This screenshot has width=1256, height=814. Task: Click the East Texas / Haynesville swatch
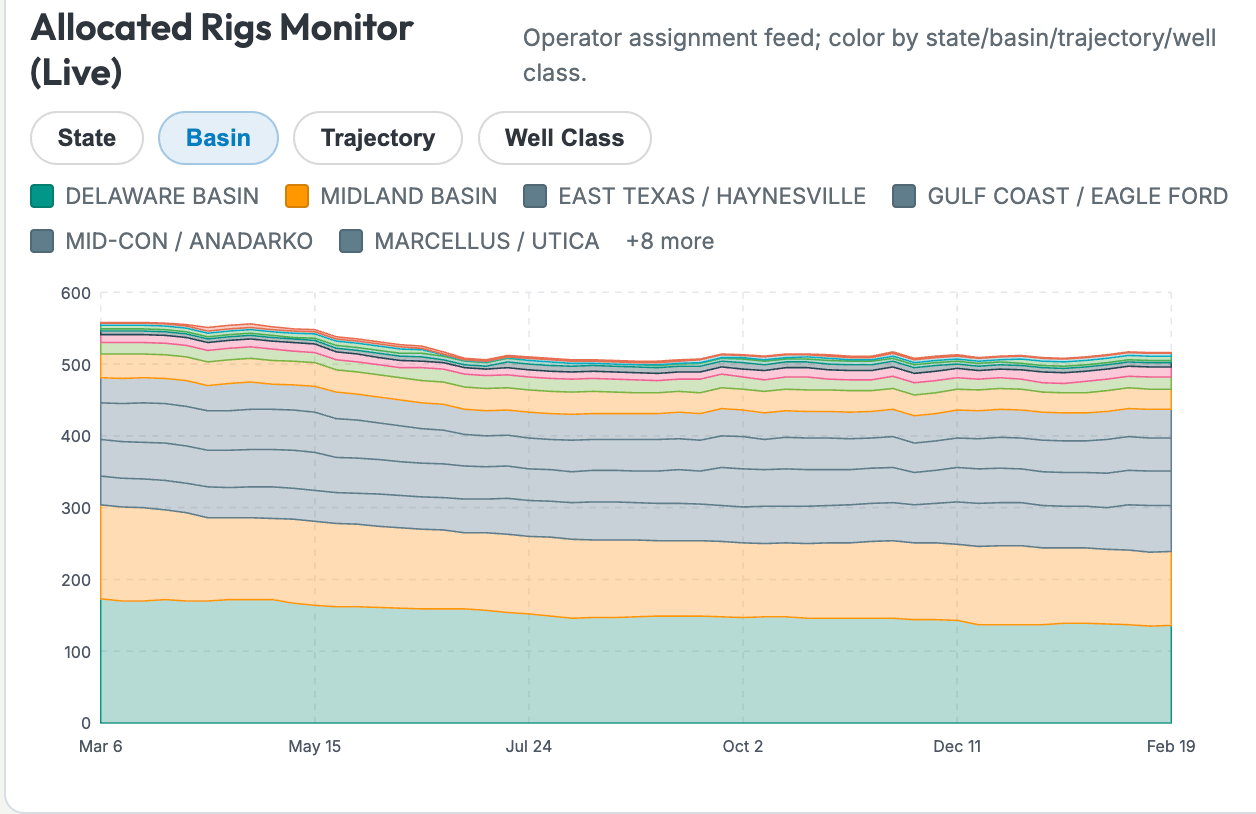(x=535, y=196)
